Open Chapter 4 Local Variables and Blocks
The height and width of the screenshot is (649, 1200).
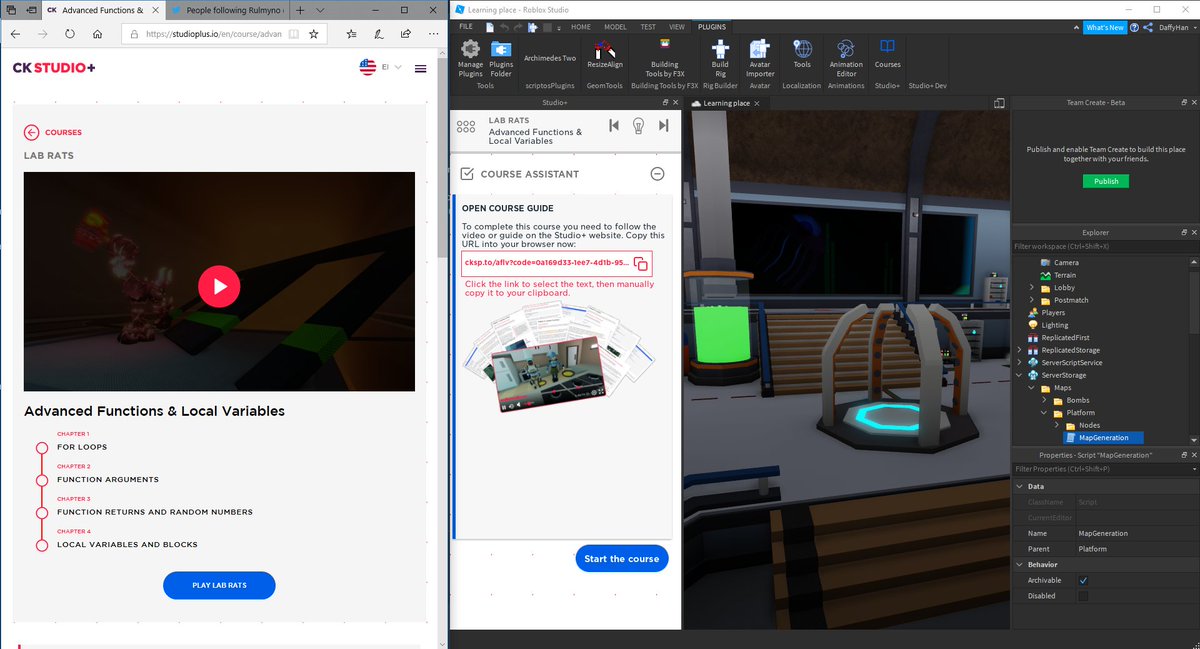(x=127, y=545)
